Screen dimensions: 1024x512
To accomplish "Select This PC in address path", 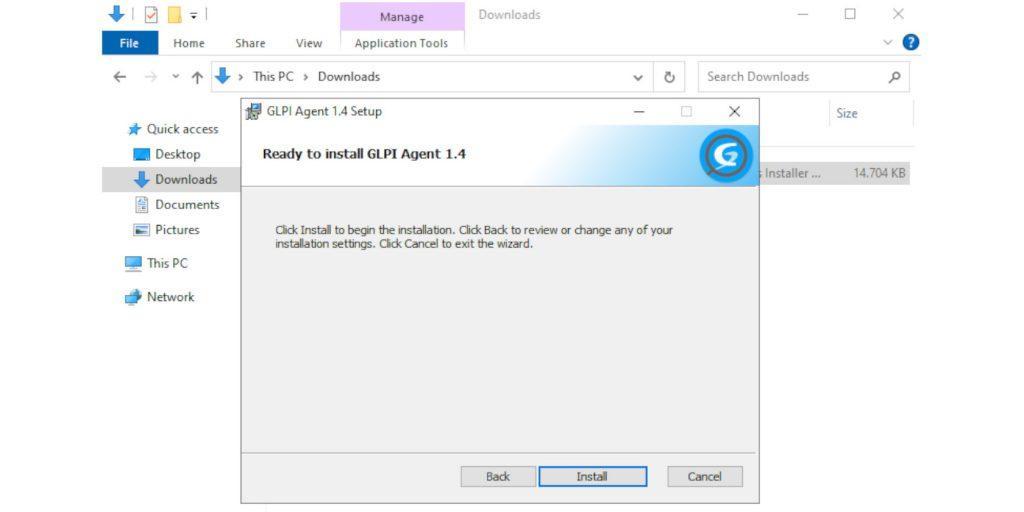I will coord(273,76).
